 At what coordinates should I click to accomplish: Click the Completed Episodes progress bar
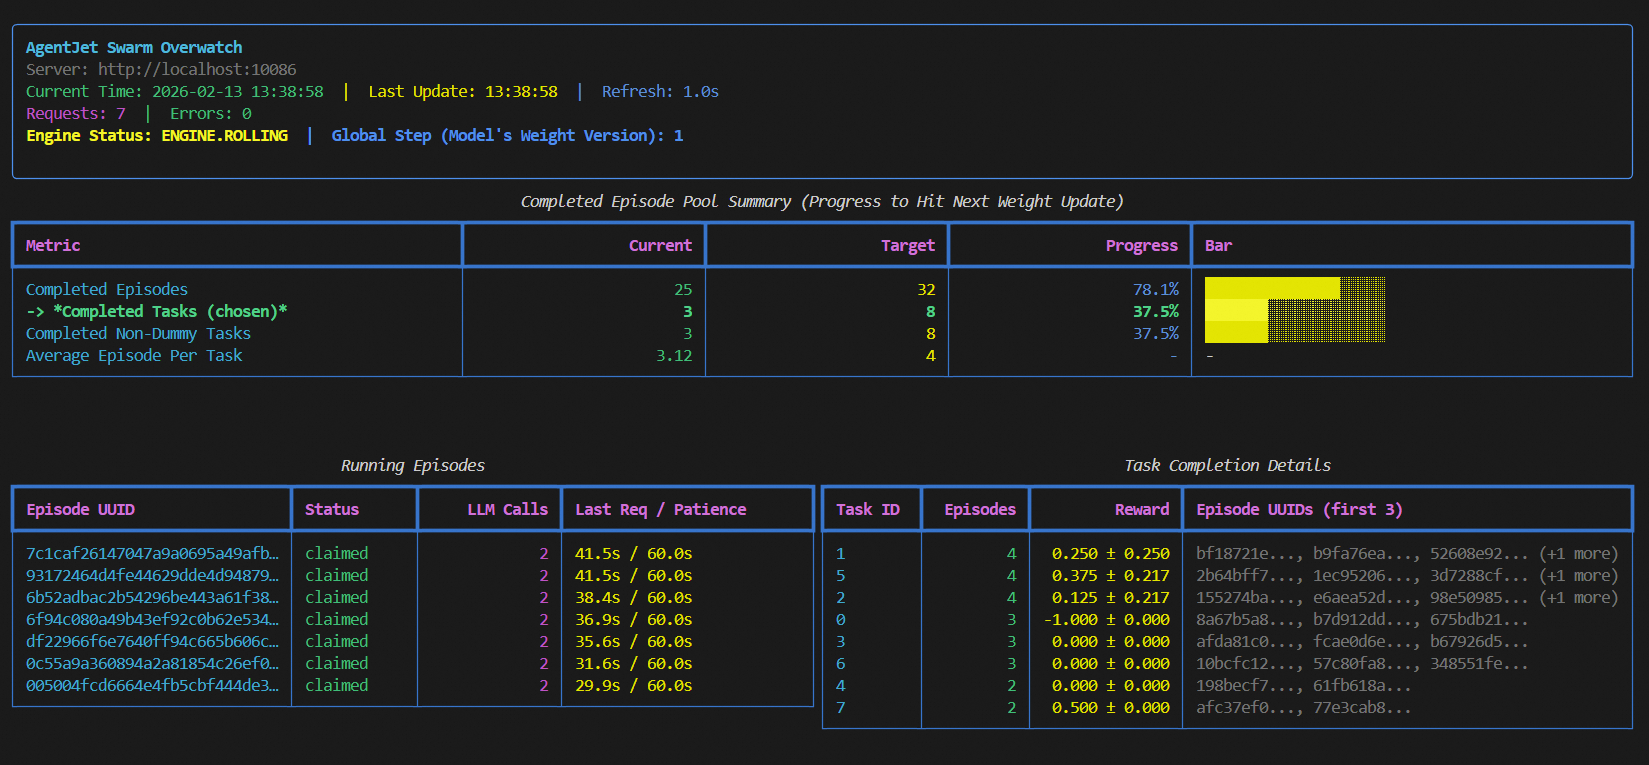coord(1294,288)
